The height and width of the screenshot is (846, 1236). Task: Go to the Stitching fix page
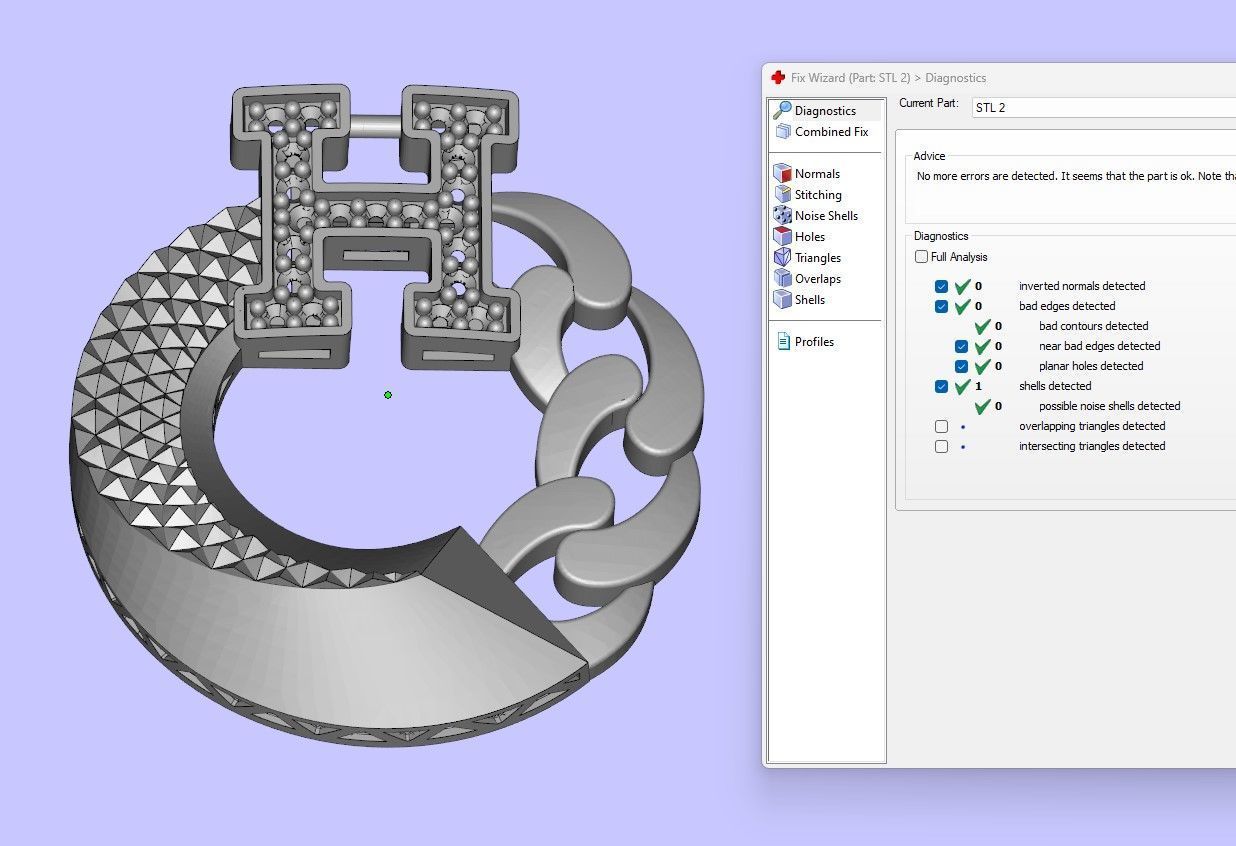818,195
